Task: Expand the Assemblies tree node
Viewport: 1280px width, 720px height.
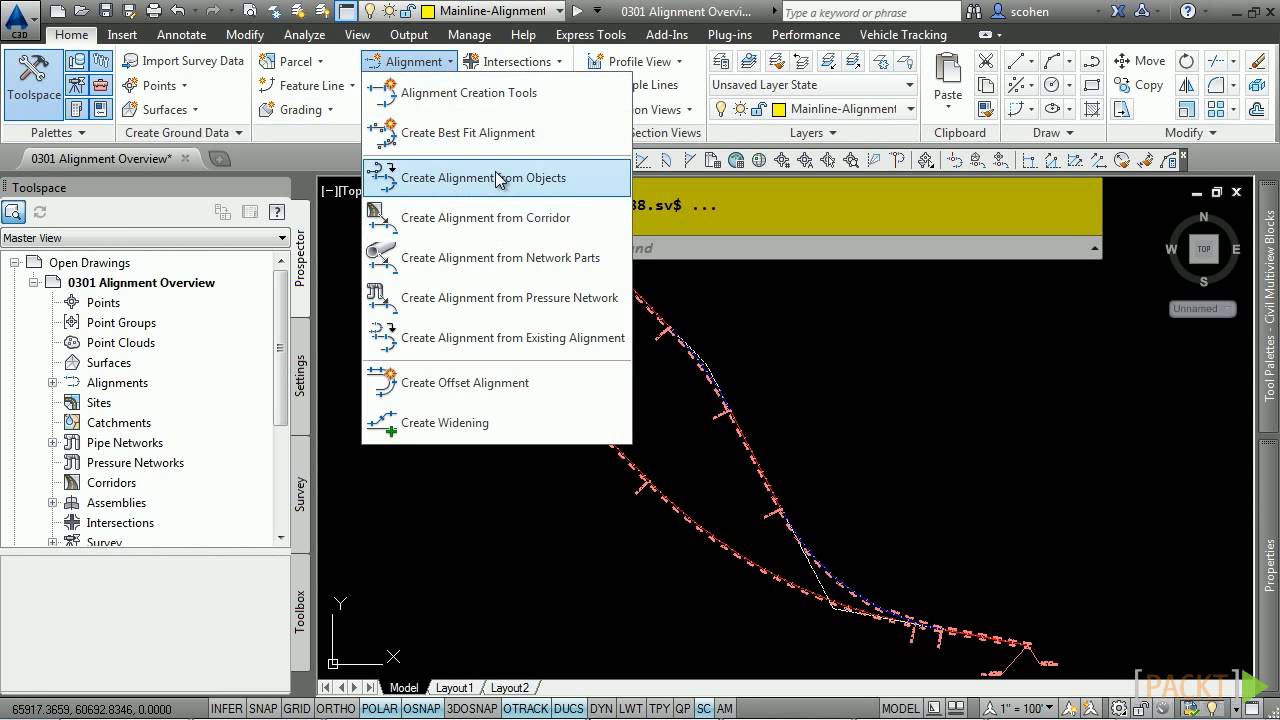Action: click(x=53, y=503)
